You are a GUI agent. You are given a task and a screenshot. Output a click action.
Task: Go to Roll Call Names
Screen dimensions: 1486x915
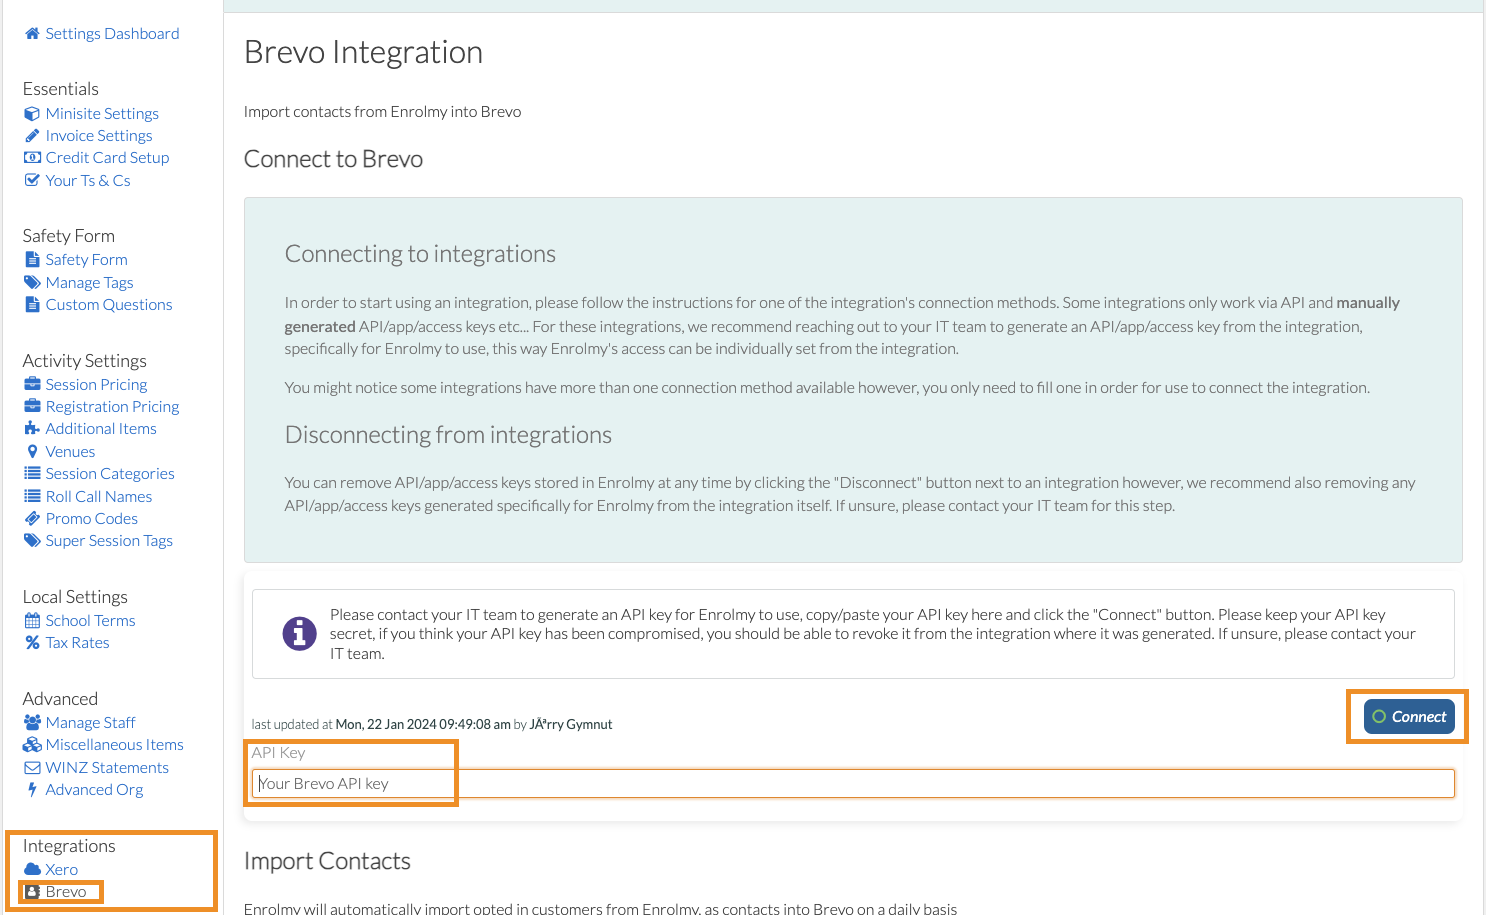99,497
